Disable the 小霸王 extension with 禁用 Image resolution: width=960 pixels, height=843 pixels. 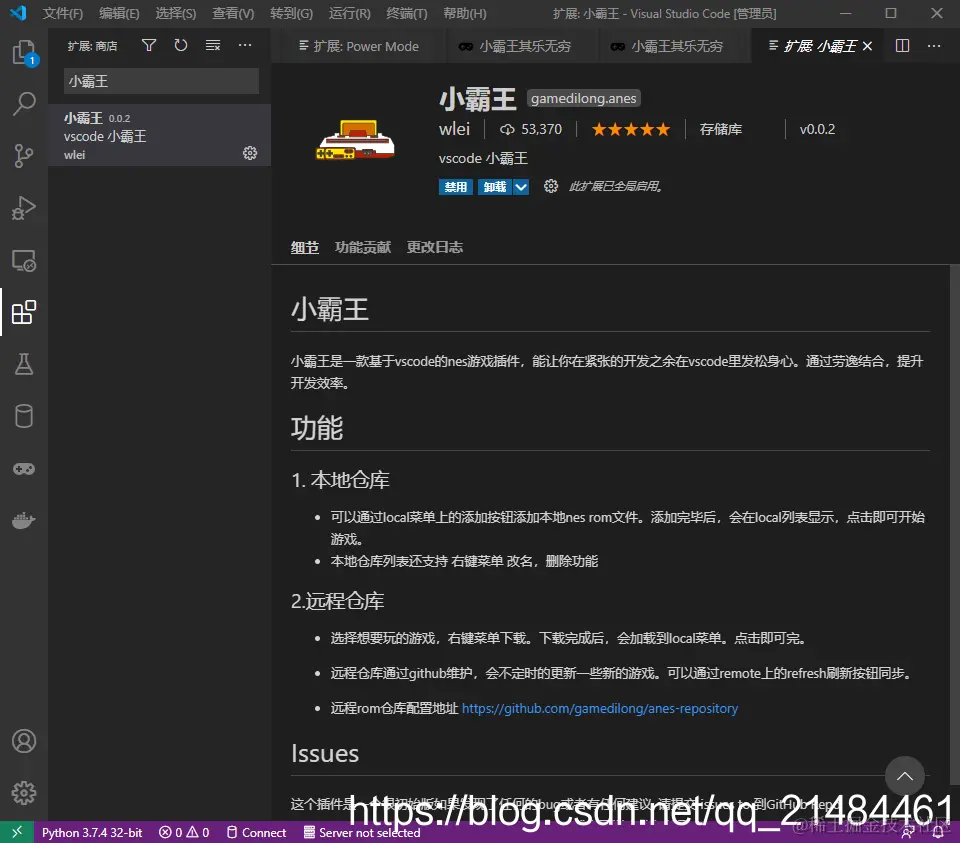pyautogui.click(x=456, y=186)
